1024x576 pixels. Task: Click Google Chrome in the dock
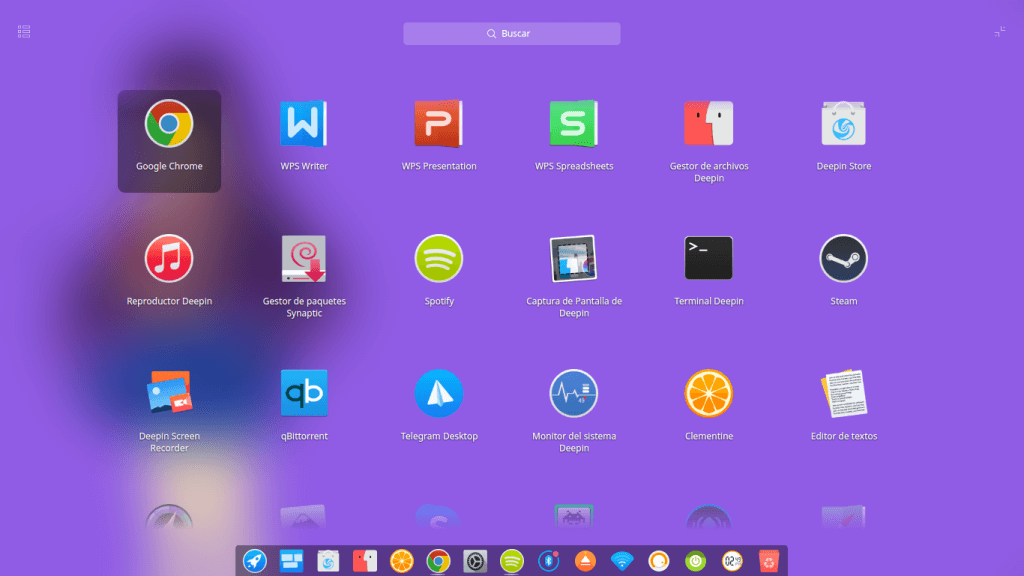tap(438, 561)
